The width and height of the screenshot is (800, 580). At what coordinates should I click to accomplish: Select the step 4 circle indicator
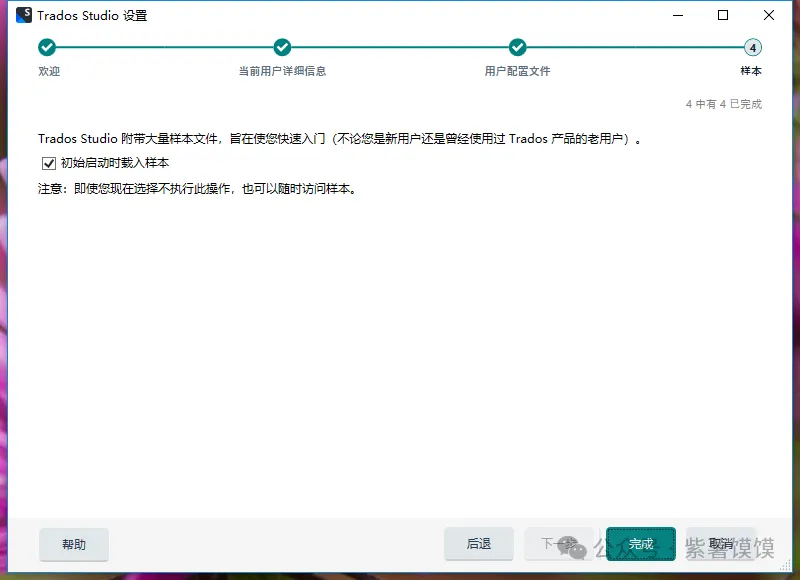752,47
